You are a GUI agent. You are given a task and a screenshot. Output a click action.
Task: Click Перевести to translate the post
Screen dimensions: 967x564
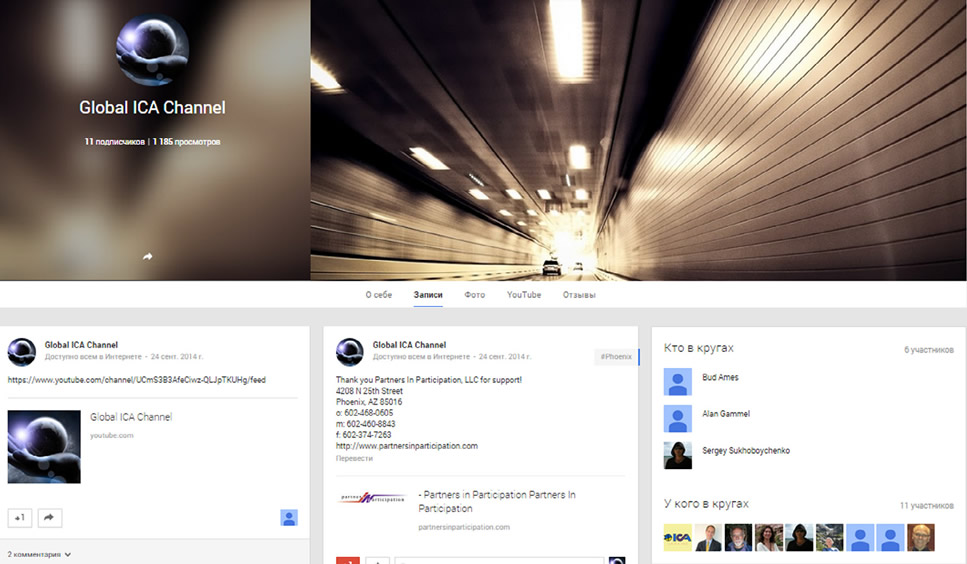coord(355,459)
